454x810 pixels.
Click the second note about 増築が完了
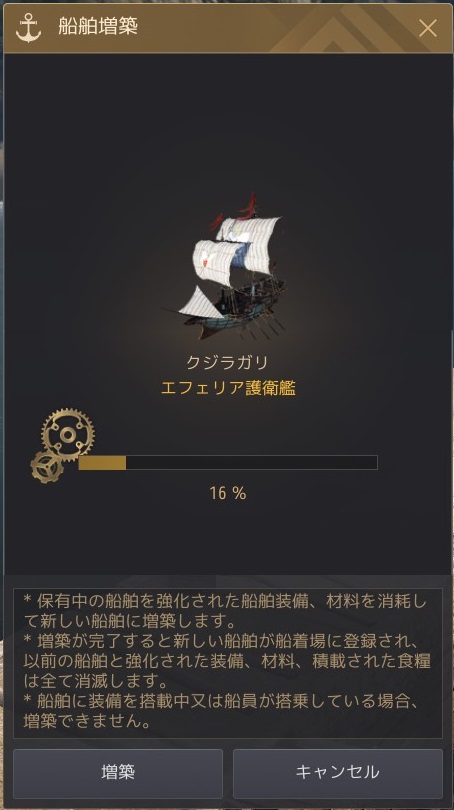click(227, 661)
